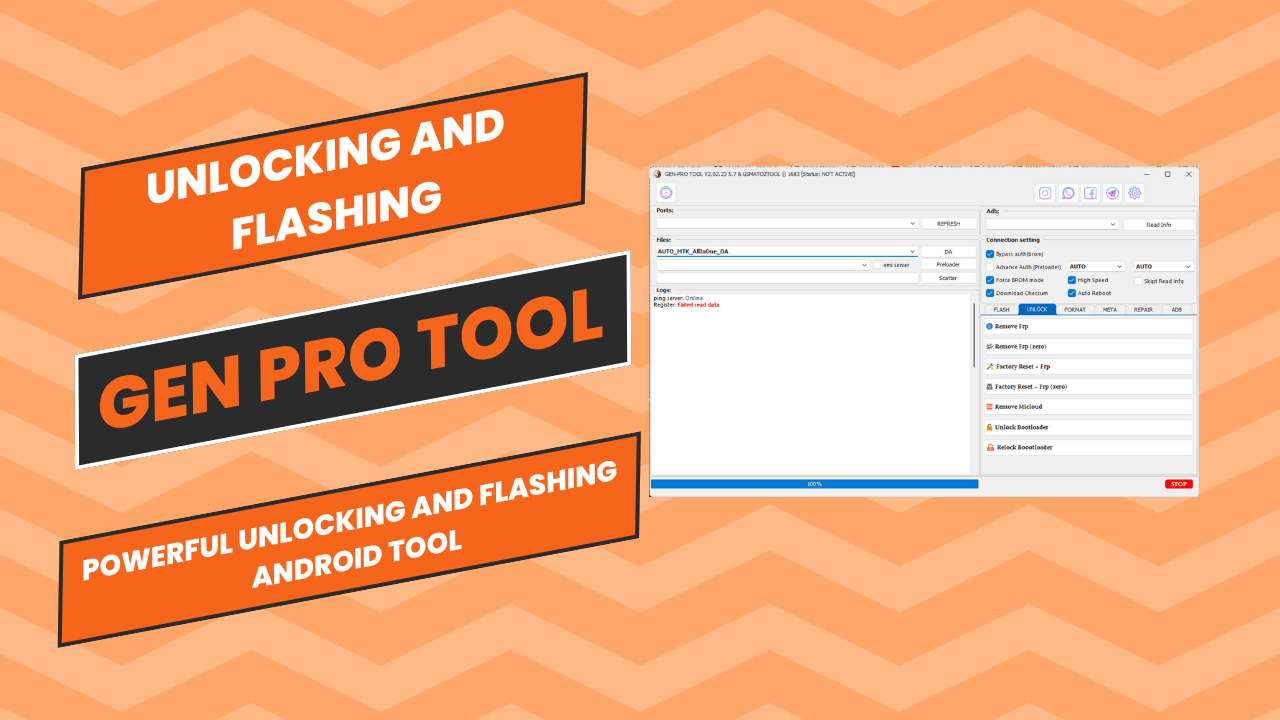Run Factory Reset + Frp
Viewport: 1280px width, 720px height.
pyautogui.click(x=1088, y=366)
